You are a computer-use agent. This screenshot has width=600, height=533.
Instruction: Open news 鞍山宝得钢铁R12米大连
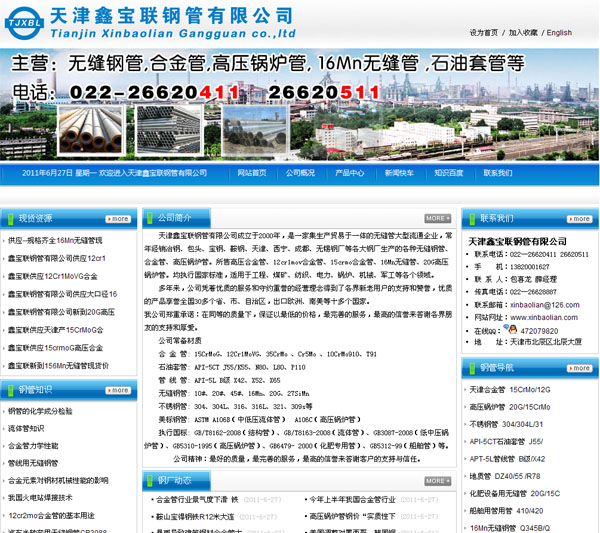click(195, 517)
